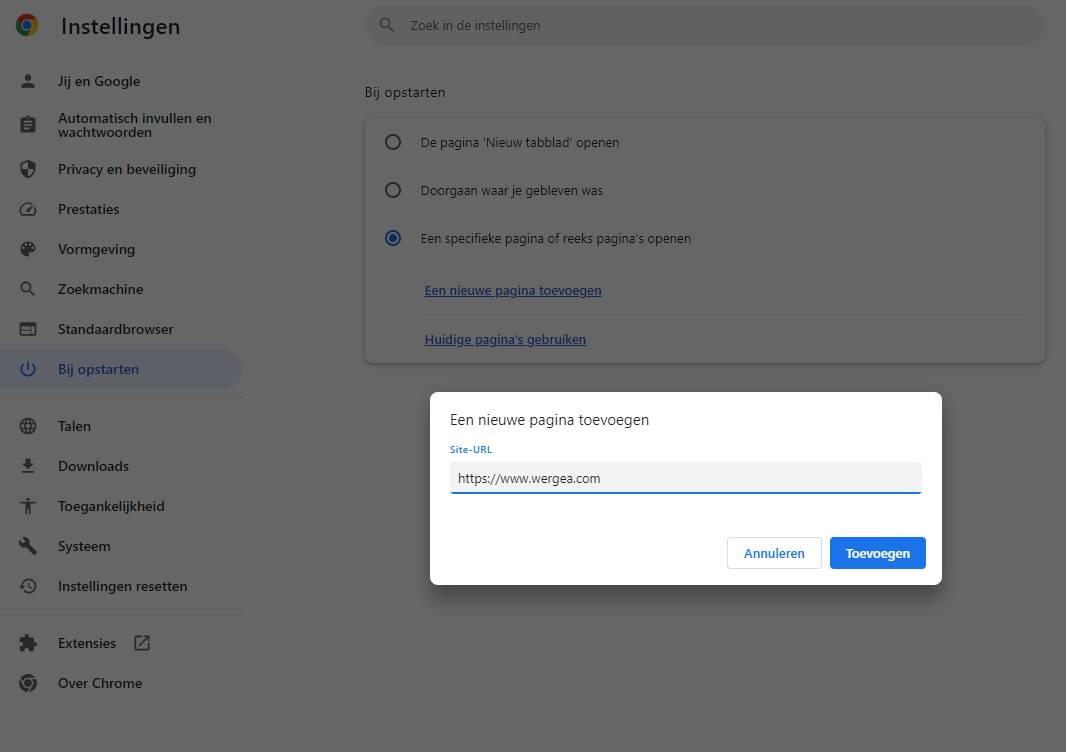Click the wrench icon for Systeem
1066x752 pixels.
click(x=28, y=547)
